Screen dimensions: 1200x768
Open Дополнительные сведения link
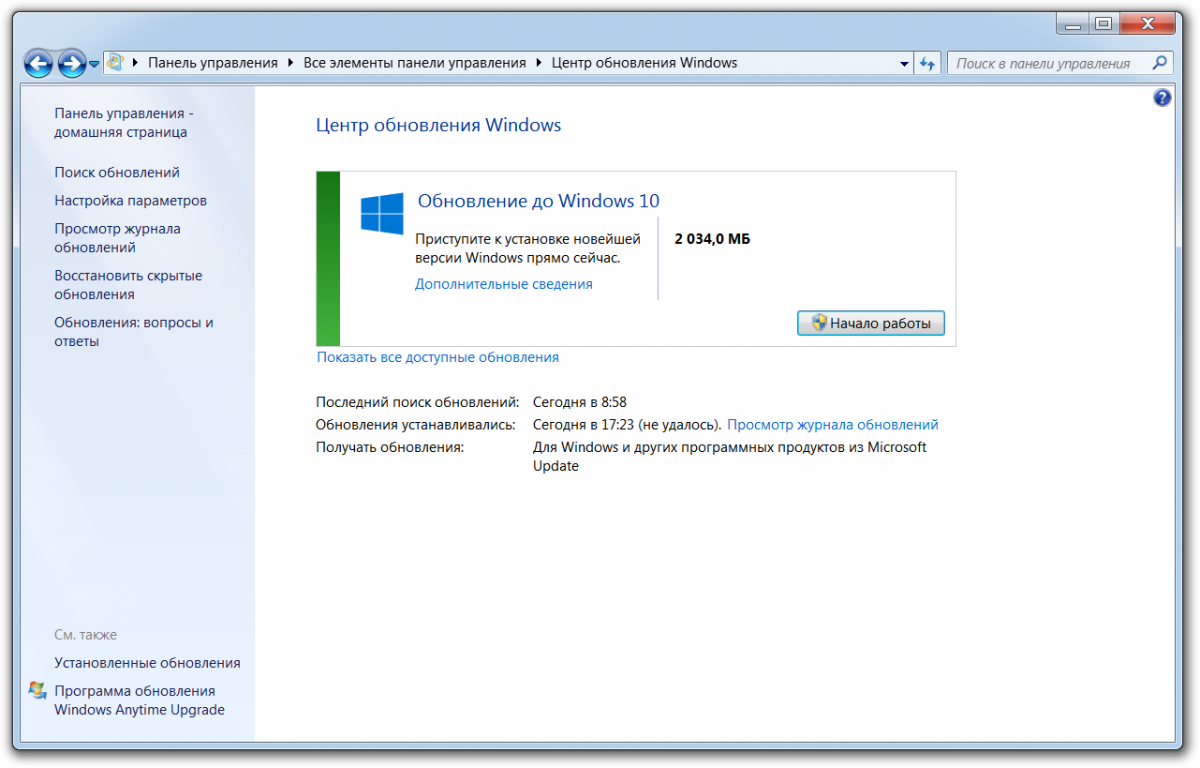(504, 284)
